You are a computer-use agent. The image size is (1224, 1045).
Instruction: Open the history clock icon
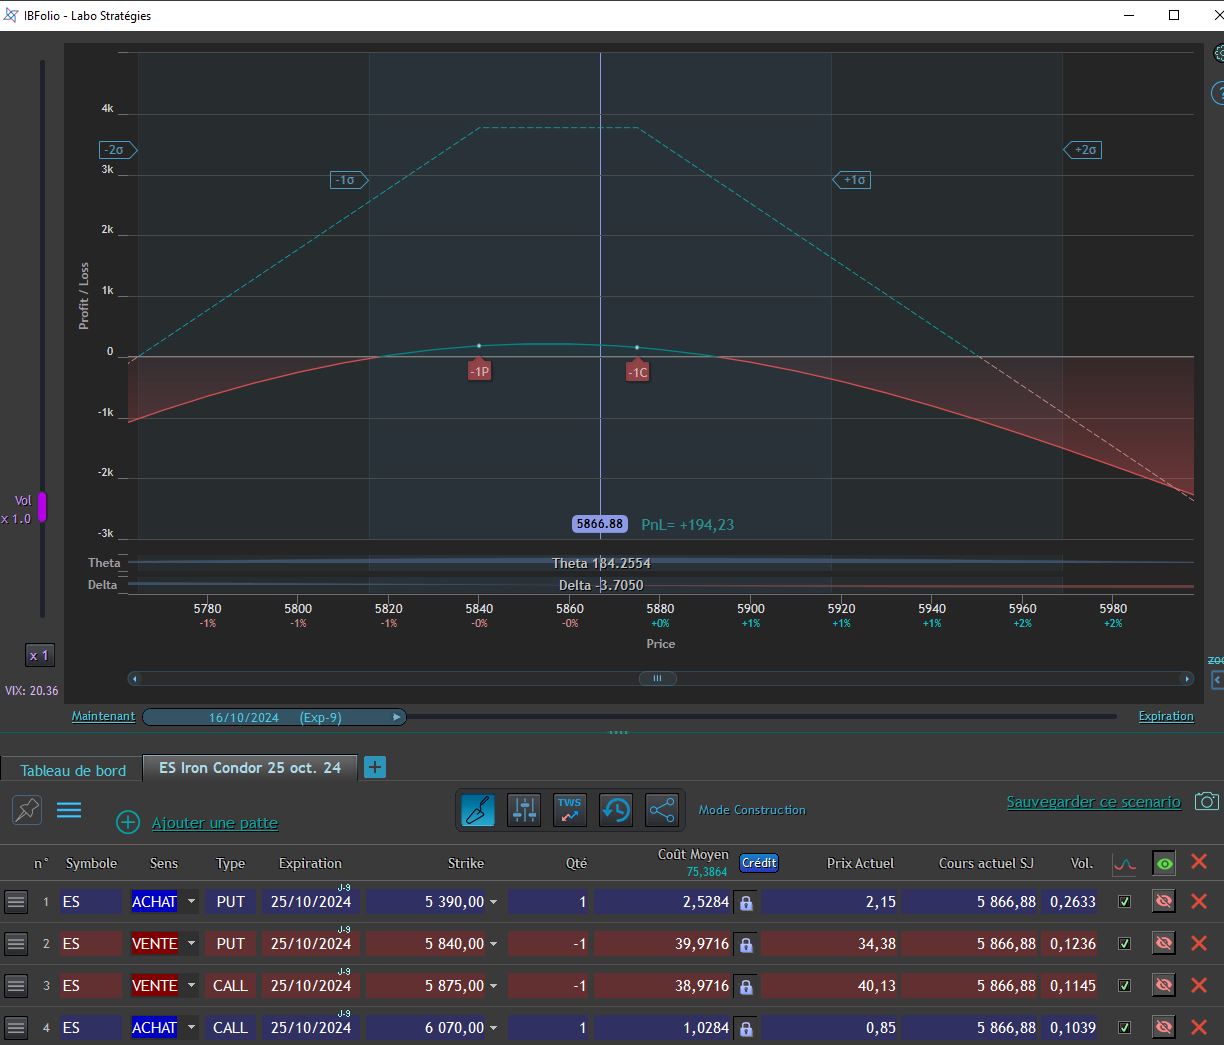(616, 809)
